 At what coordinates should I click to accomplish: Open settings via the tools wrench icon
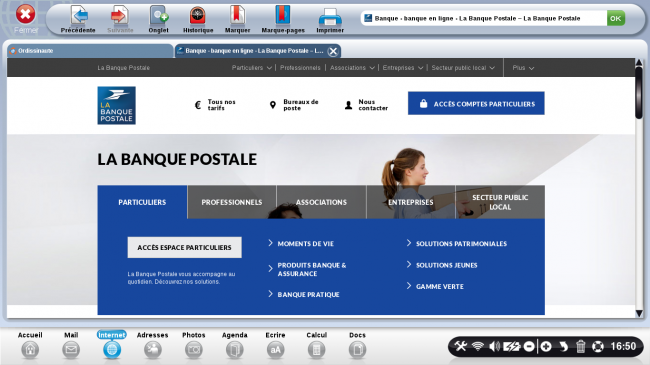[460, 346]
